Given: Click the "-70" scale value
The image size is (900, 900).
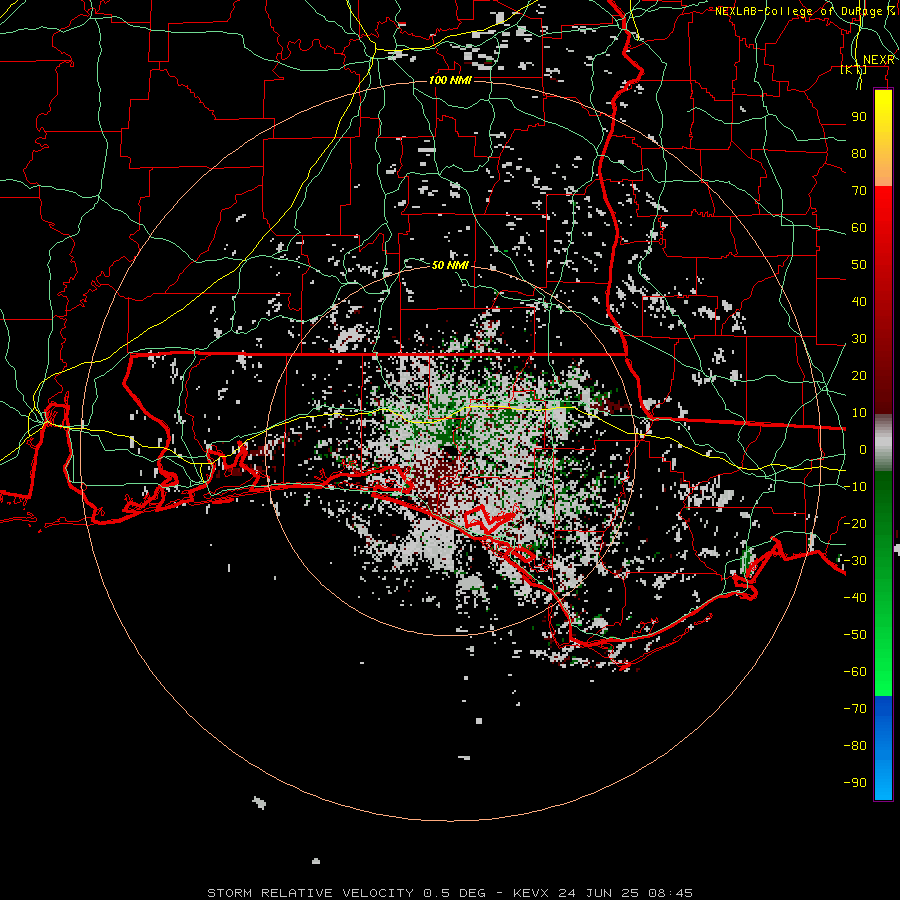Looking at the screenshot, I should tap(855, 708).
